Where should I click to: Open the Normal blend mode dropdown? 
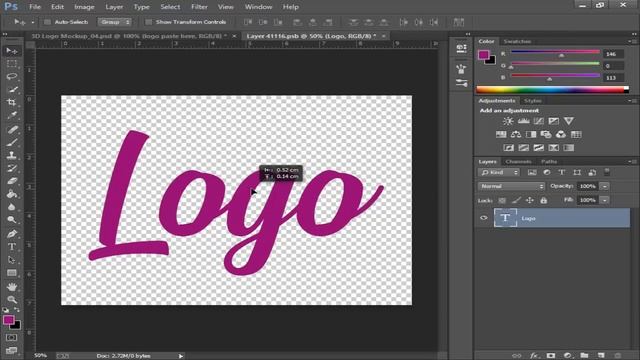coord(511,186)
